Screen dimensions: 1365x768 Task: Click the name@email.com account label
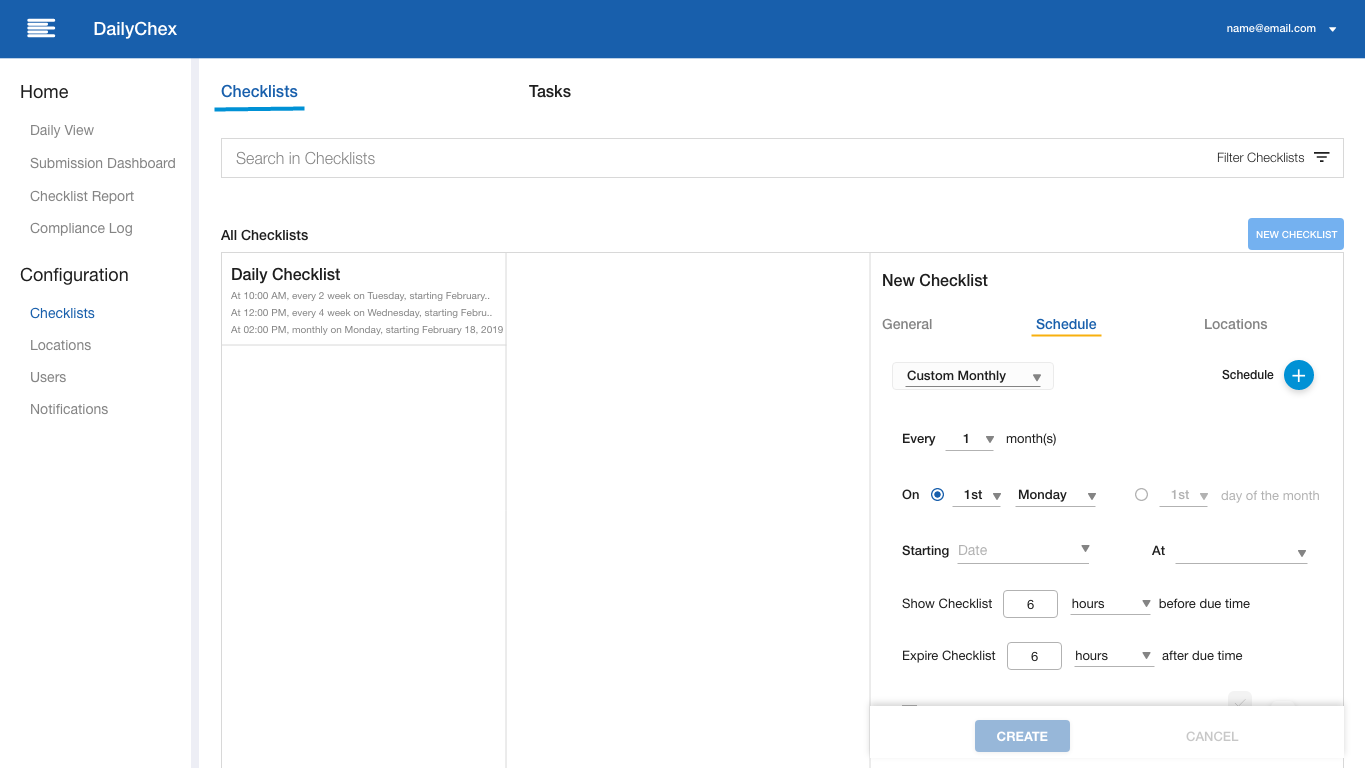point(1271,29)
